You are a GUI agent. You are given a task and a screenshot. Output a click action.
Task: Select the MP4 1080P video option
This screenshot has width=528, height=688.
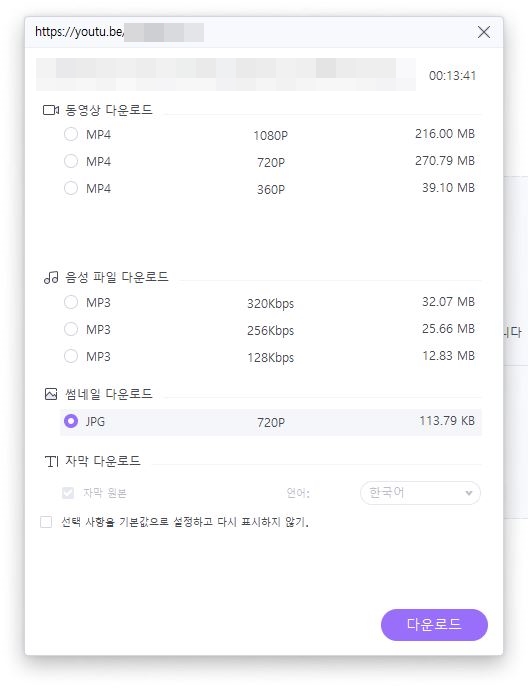coord(71,134)
